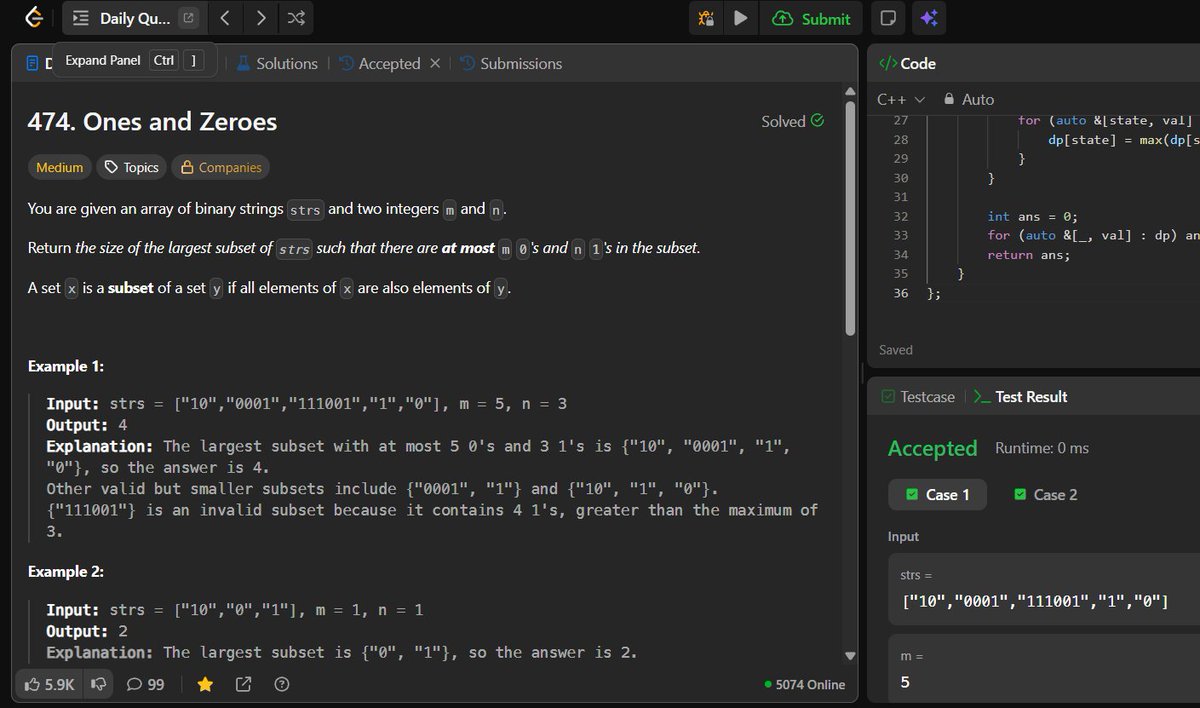Dislike the problem with thumbs down

click(x=99, y=684)
